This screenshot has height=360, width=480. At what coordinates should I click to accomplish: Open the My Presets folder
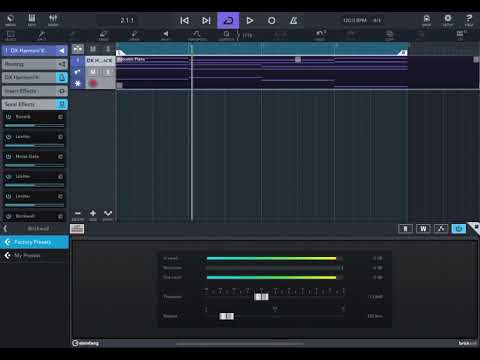tap(35, 256)
